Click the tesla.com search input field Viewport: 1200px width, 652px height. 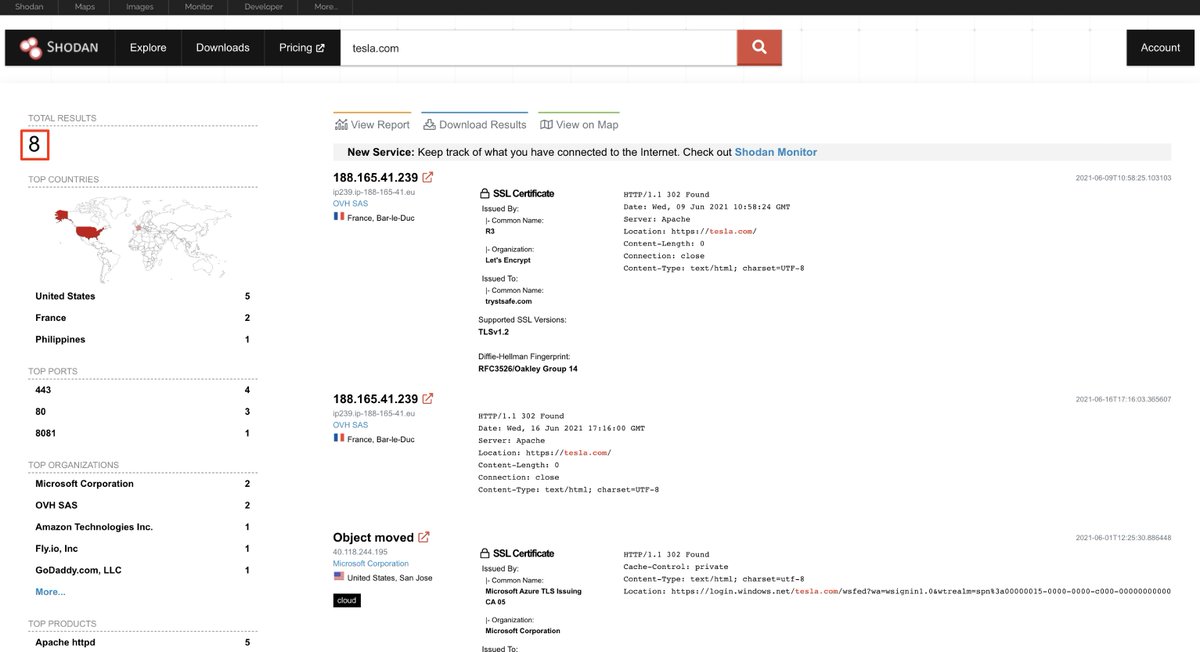coord(538,47)
